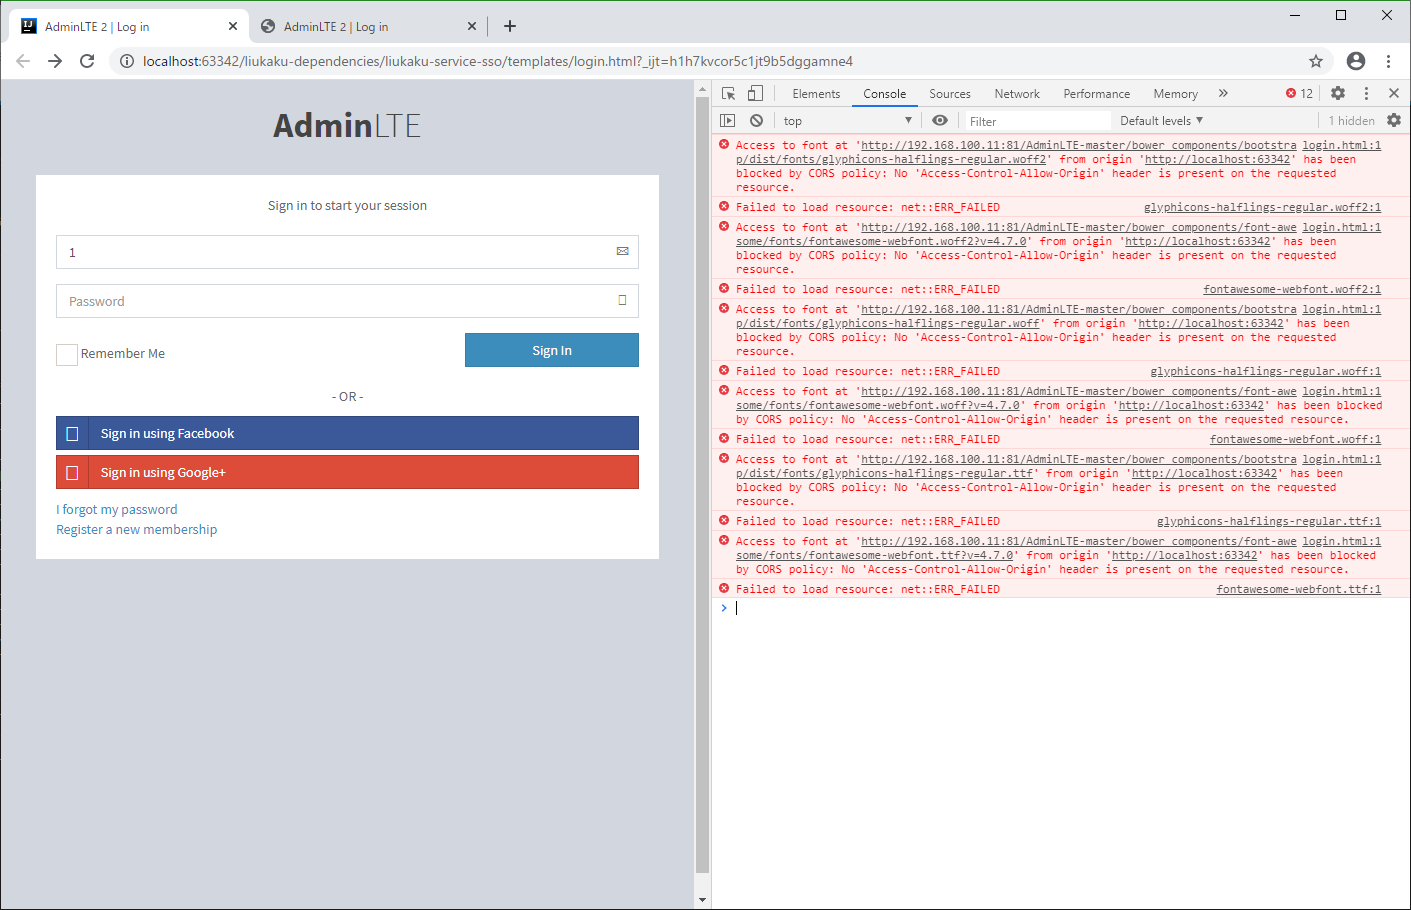Open the live expression eye icon
The width and height of the screenshot is (1411, 910).
[940, 120]
